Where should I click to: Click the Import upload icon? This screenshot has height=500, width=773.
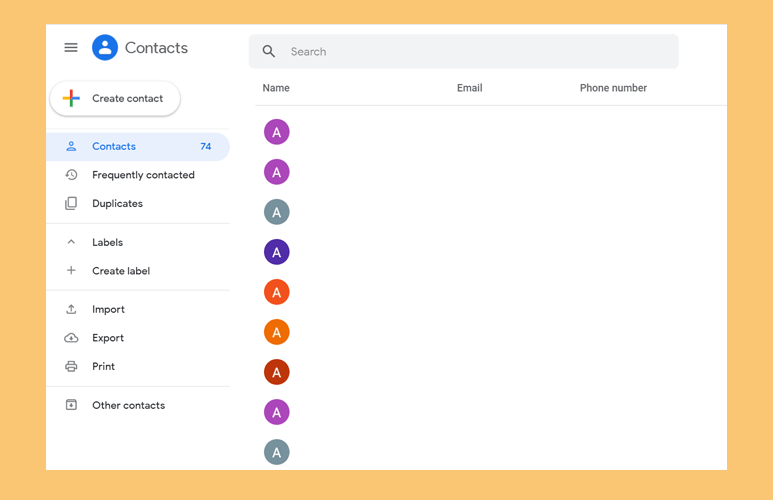[71, 309]
